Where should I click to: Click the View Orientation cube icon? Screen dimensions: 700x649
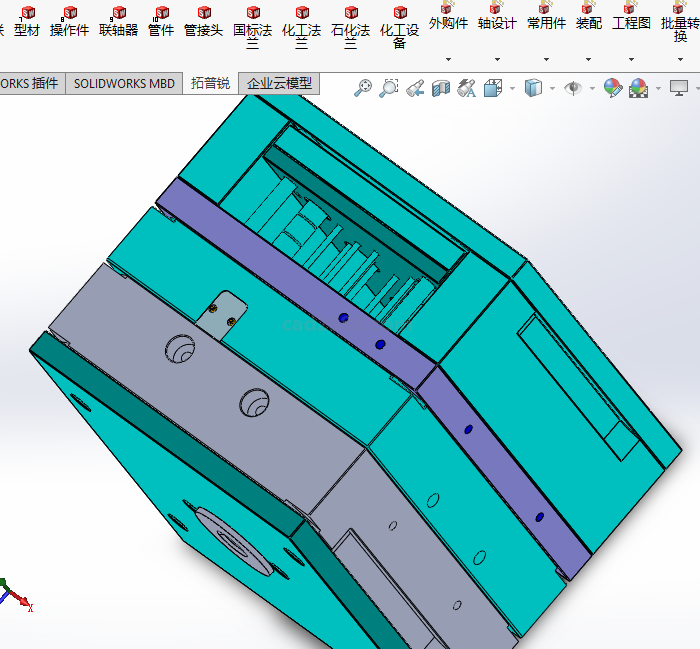[493, 88]
